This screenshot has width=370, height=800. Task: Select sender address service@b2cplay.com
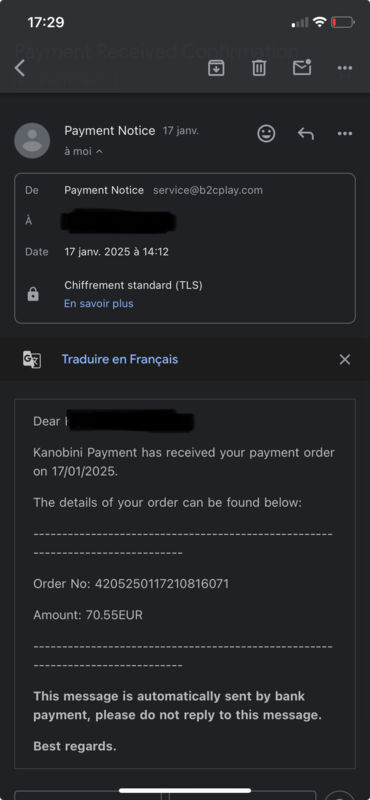pyautogui.click(x=208, y=190)
